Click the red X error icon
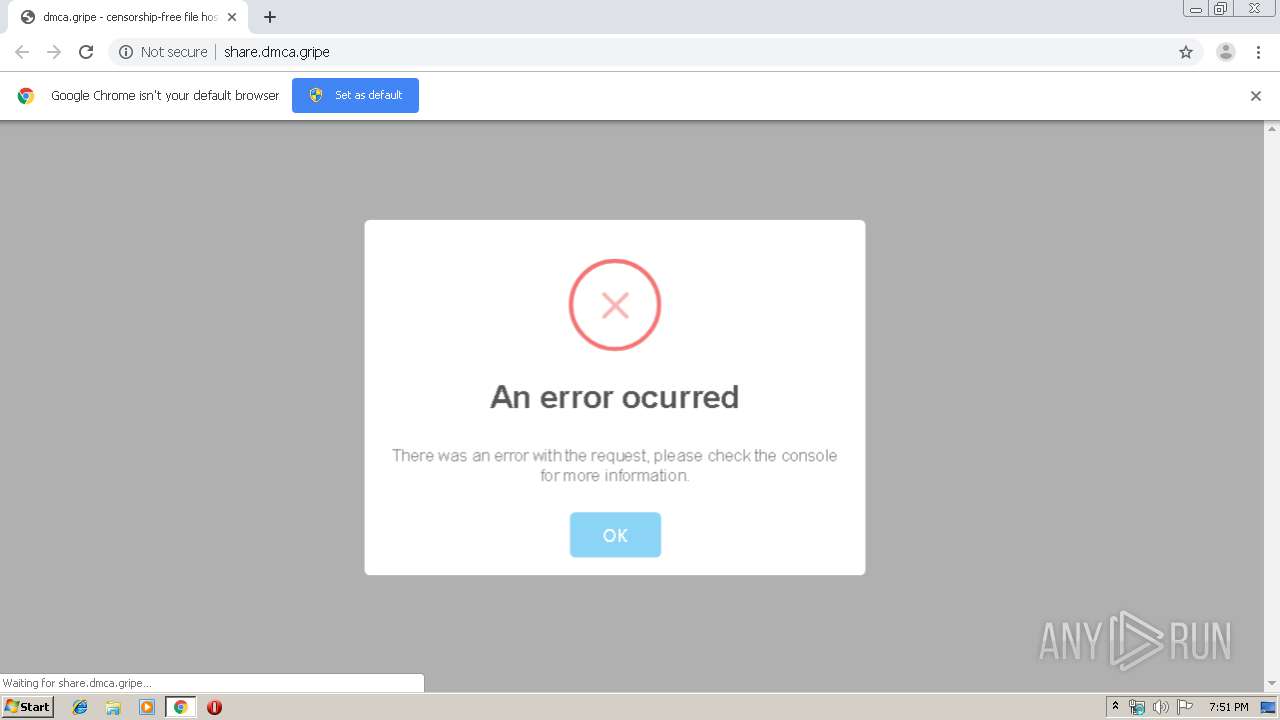The width and height of the screenshot is (1280, 720). [x=615, y=305]
